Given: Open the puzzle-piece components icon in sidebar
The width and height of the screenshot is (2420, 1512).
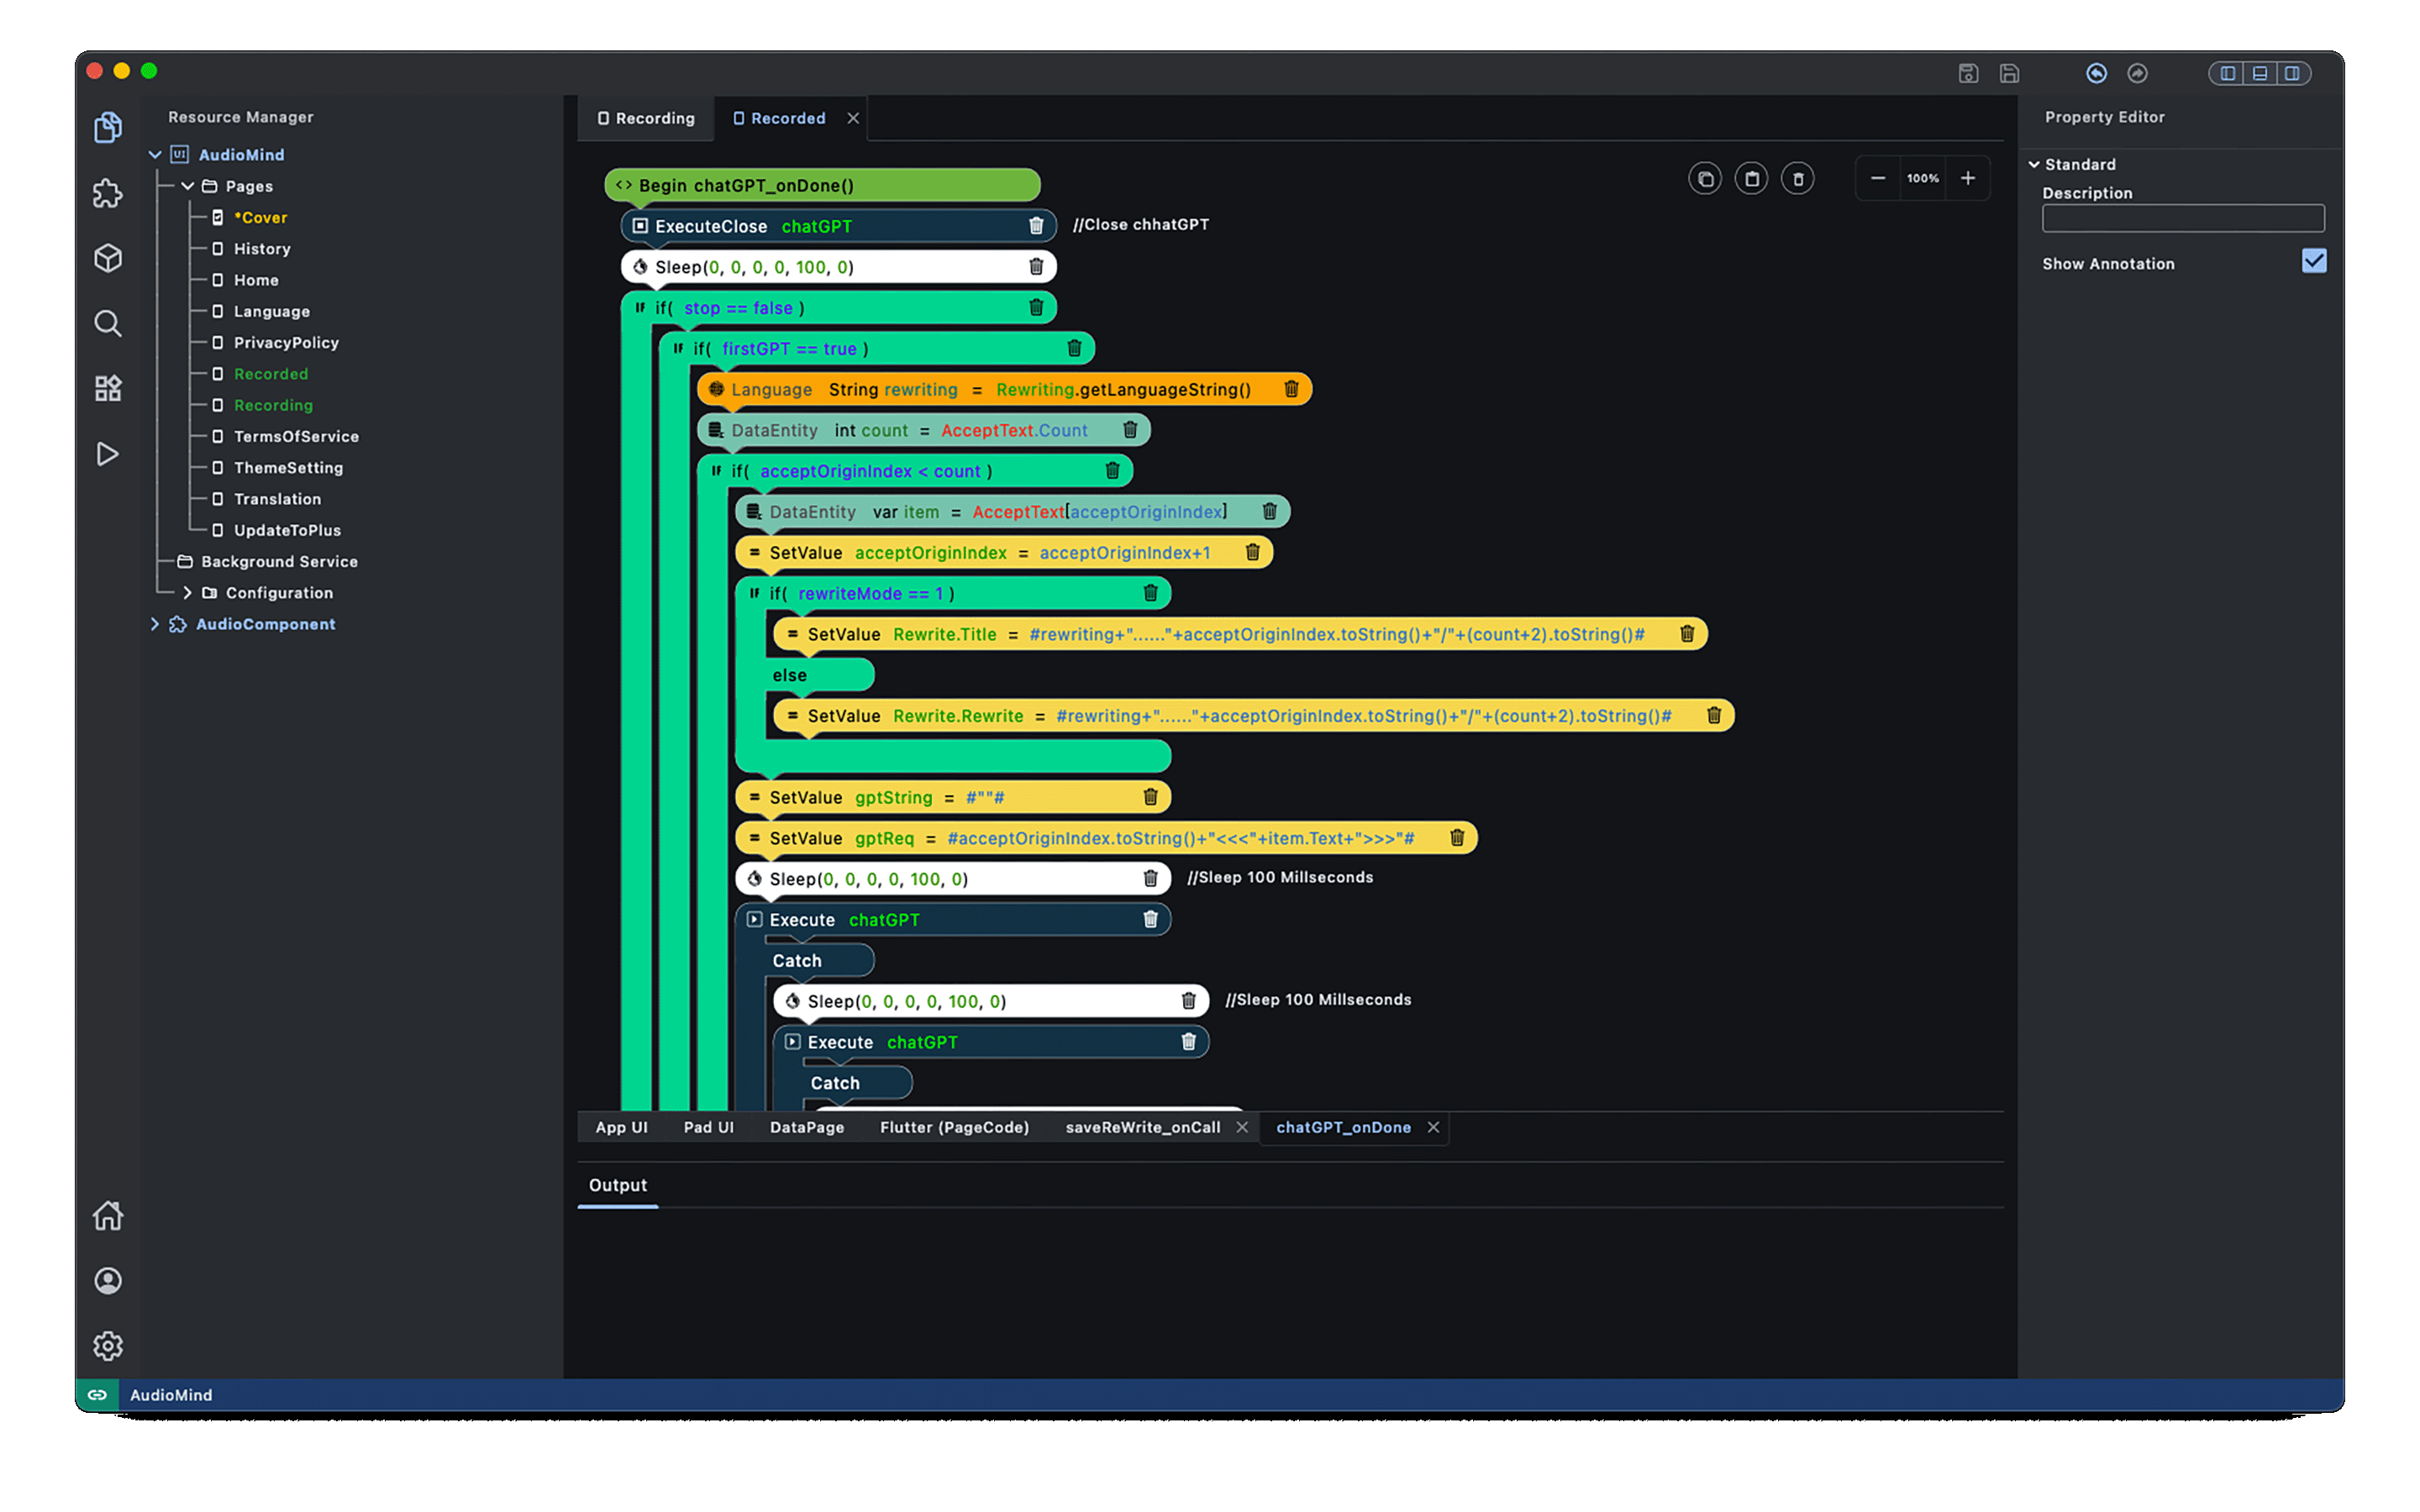Looking at the screenshot, I should pyautogui.click(x=108, y=193).
